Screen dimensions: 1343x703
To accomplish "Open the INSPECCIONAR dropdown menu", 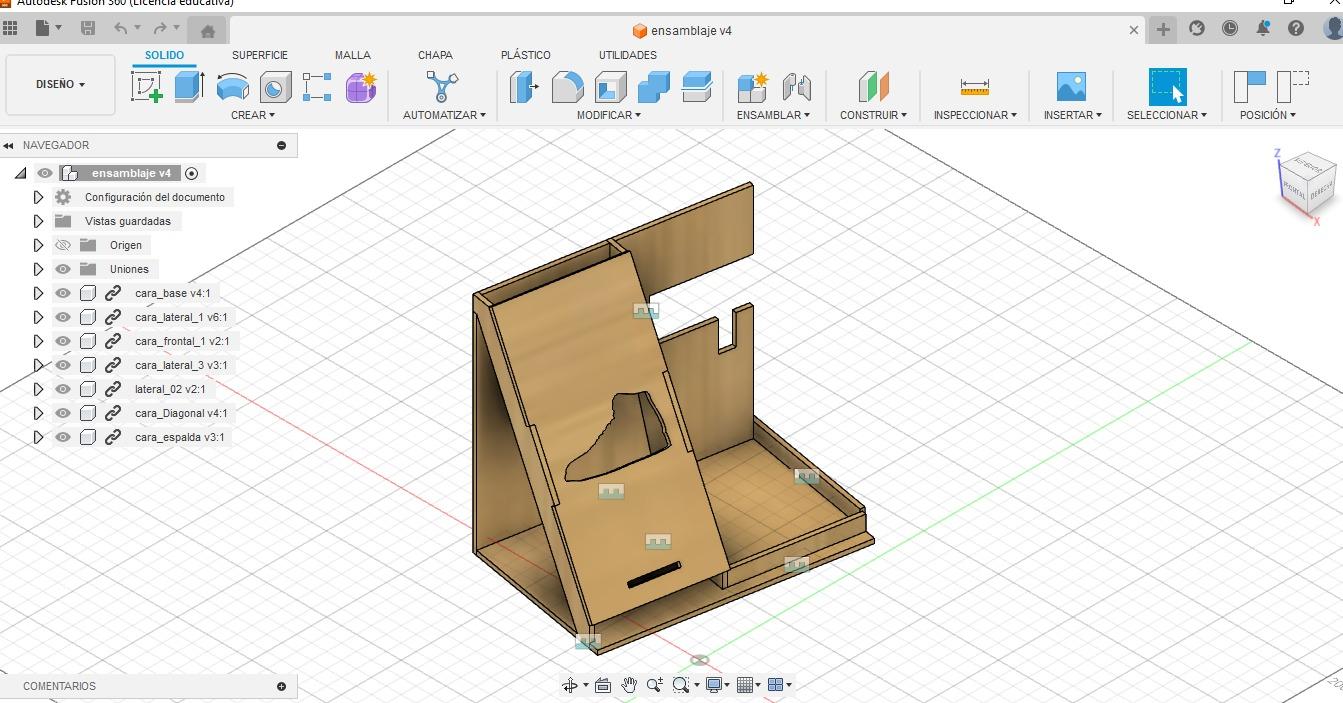I will tap(975, 115).
